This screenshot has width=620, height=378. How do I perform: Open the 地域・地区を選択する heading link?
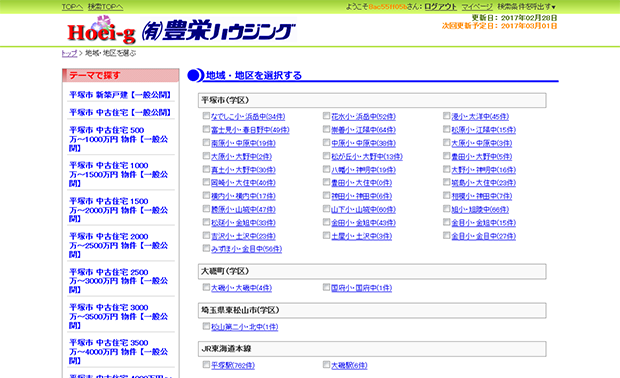click(x=254, y=75)
